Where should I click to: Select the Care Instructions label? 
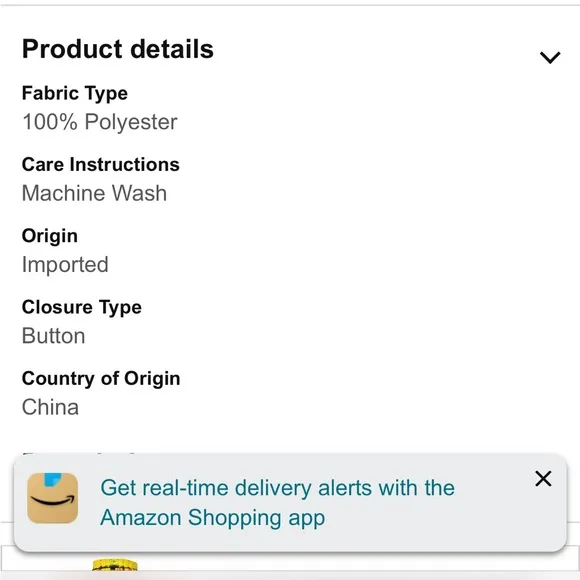(x=101, y=164)
